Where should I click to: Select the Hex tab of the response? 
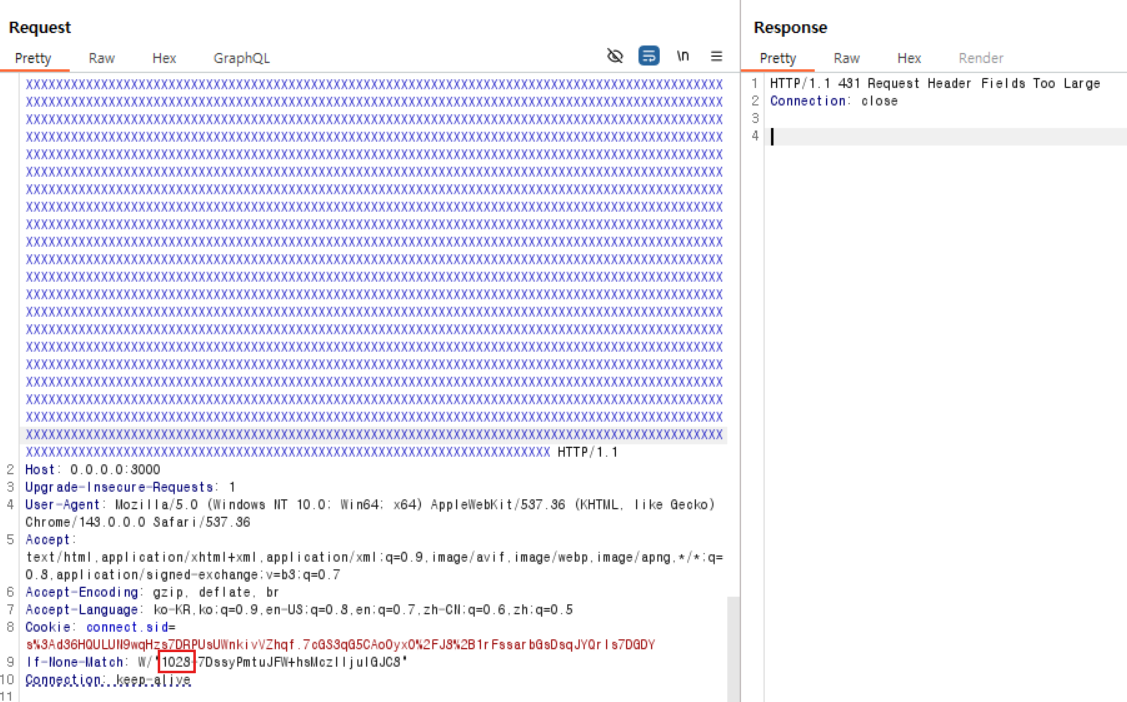[x=909, y=58]
